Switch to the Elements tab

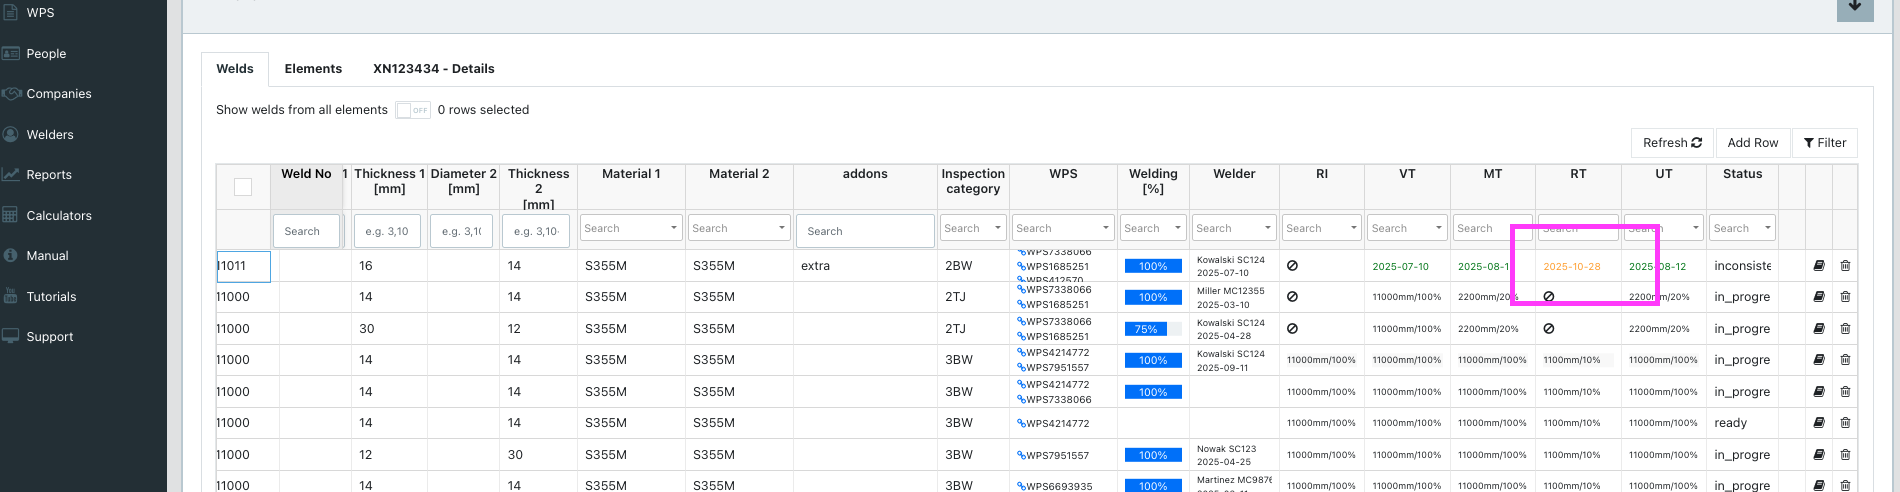coord(313,69)
